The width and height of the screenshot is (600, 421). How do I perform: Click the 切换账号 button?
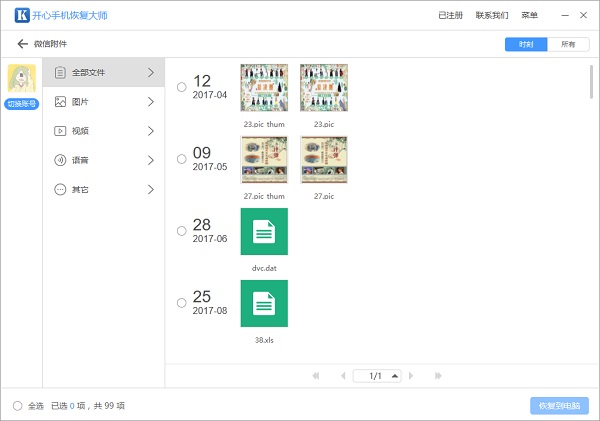point(21,106)
